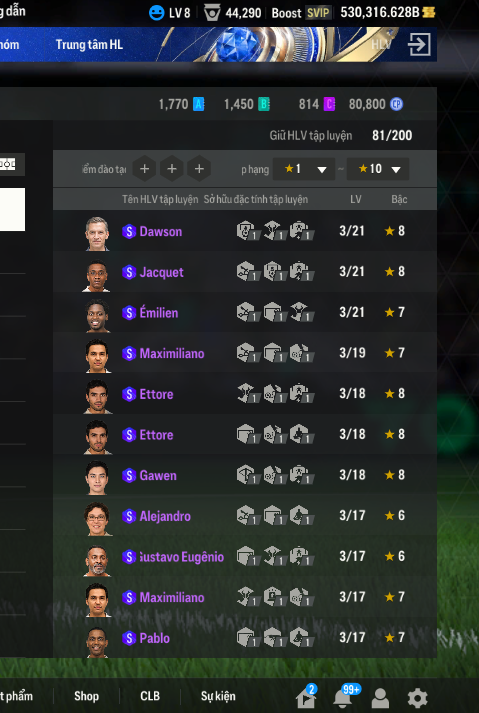Go to the CLB menu

150,696
